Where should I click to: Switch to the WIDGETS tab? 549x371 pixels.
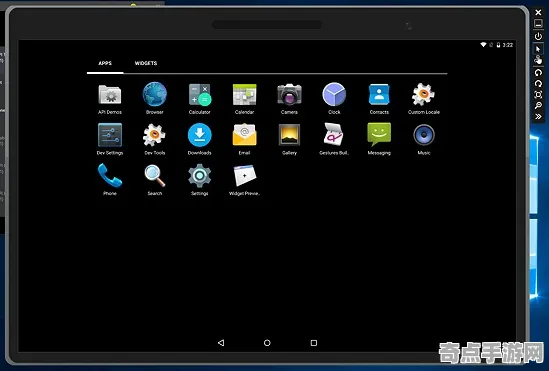click(146, 63)
